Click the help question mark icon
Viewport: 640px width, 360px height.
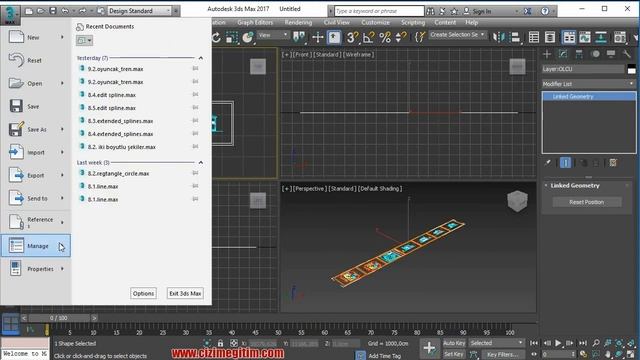(545, 11)
